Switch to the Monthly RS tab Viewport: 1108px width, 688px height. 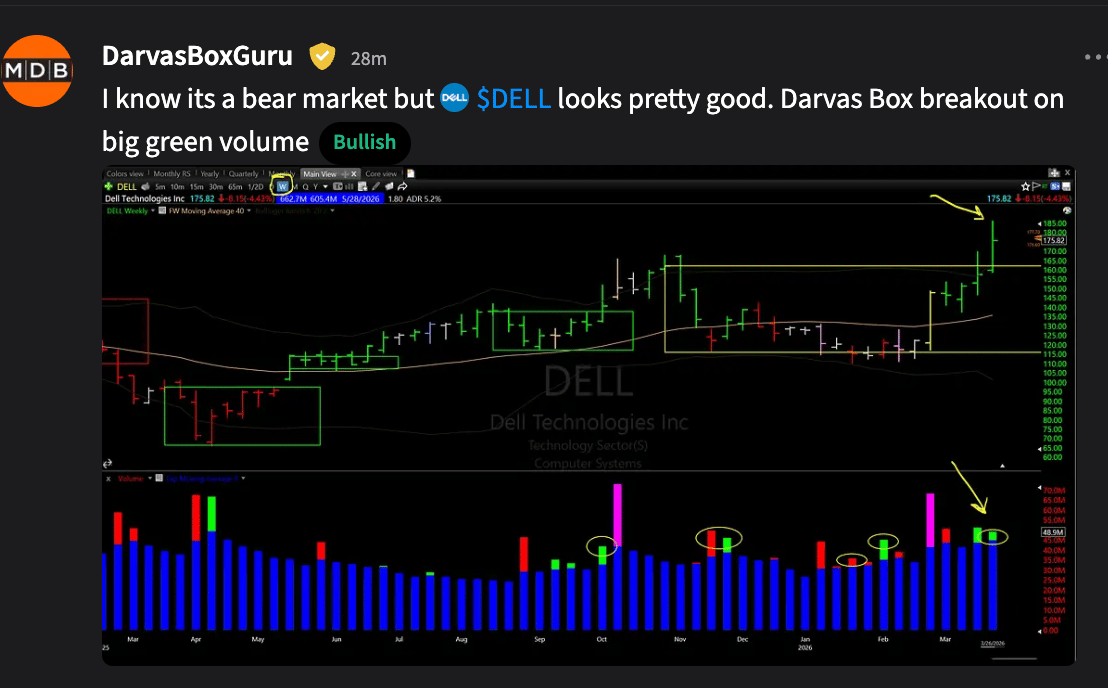click(172, 174)
